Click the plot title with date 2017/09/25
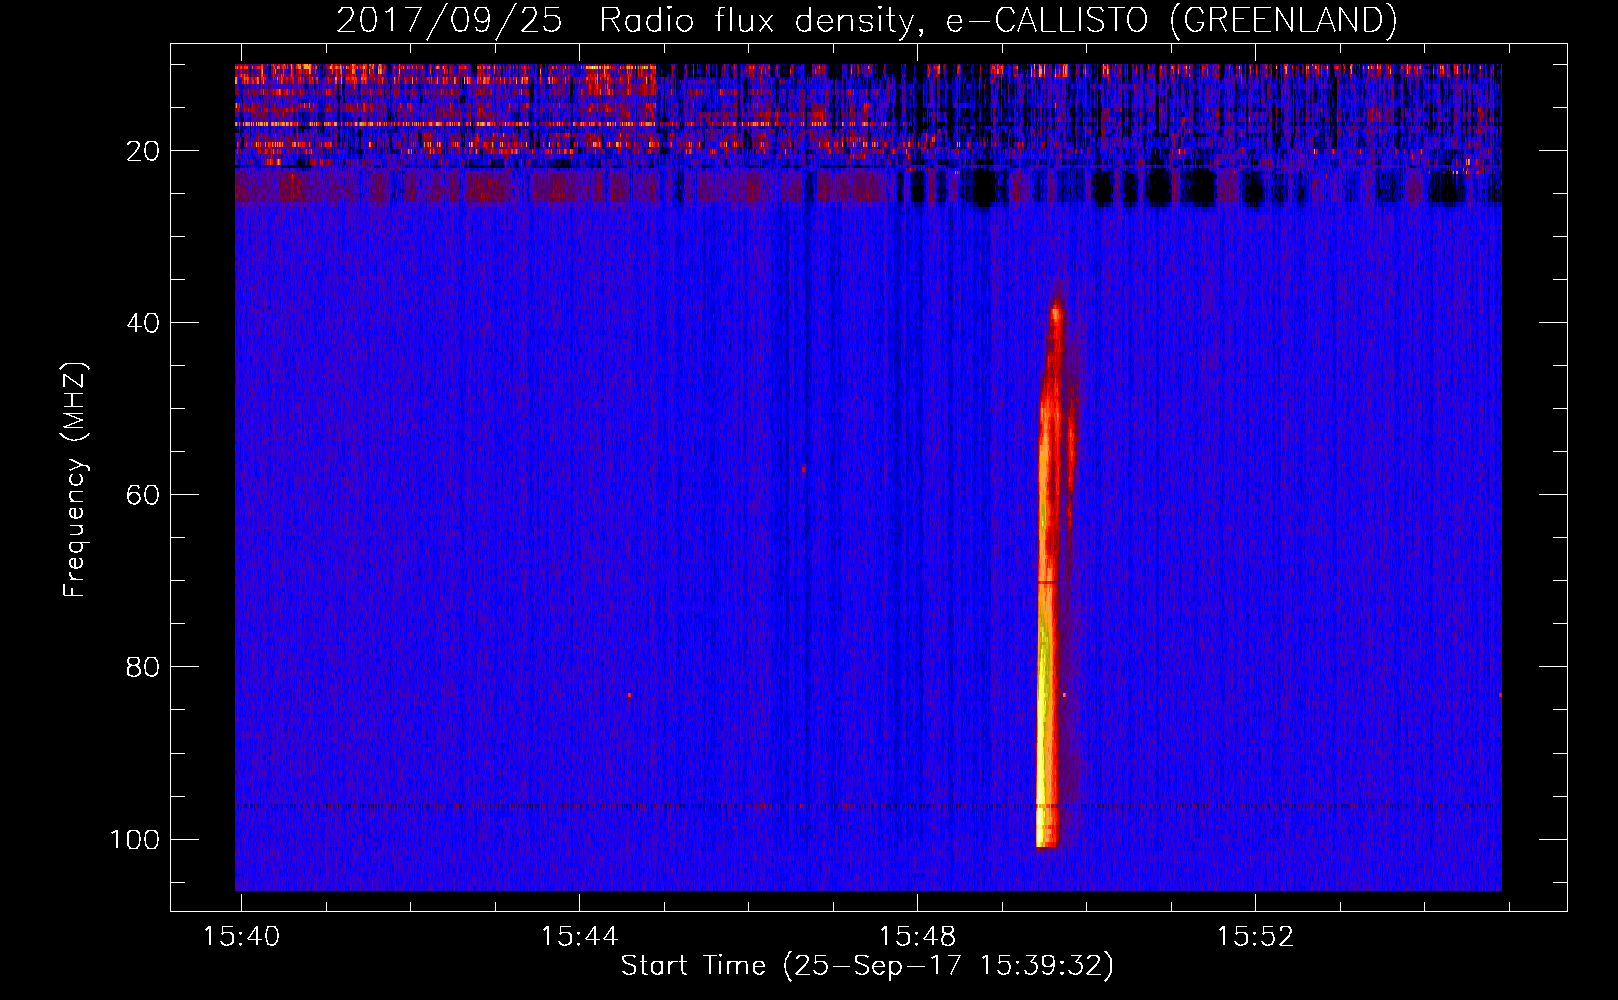The height and width of the screenshot is (1000, 1618). [x=866, y=20]
